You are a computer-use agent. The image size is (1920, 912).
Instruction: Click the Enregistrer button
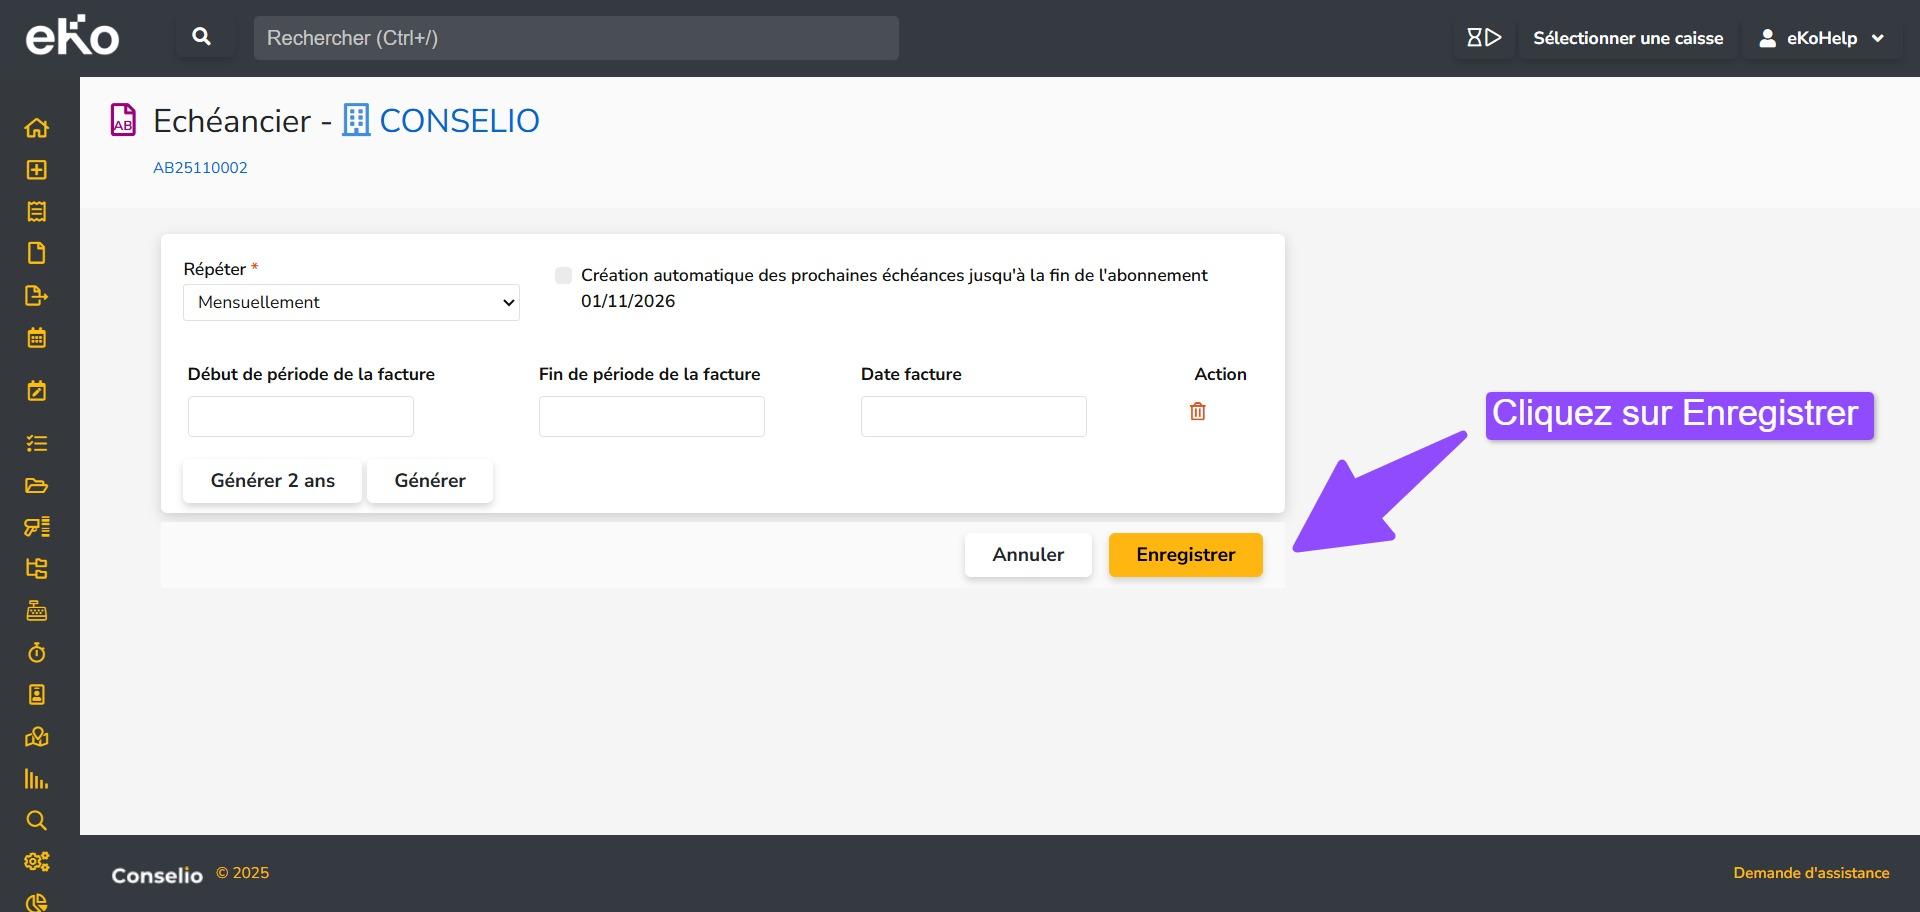pos(1185,555)
